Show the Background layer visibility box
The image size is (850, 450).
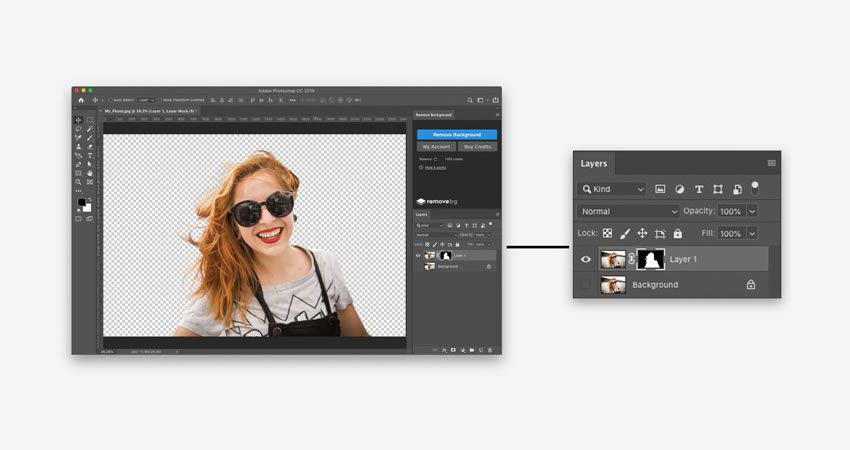point(586,285)
